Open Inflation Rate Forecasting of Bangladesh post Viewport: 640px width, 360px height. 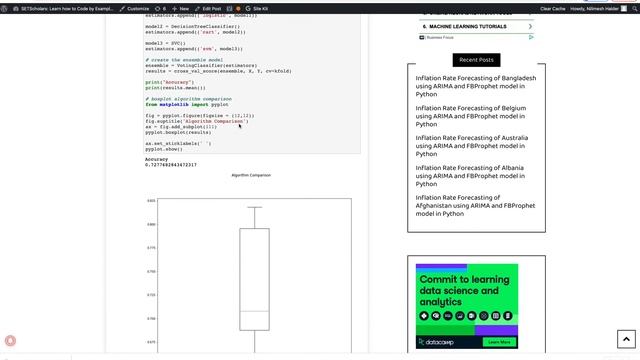pos(476,86)
